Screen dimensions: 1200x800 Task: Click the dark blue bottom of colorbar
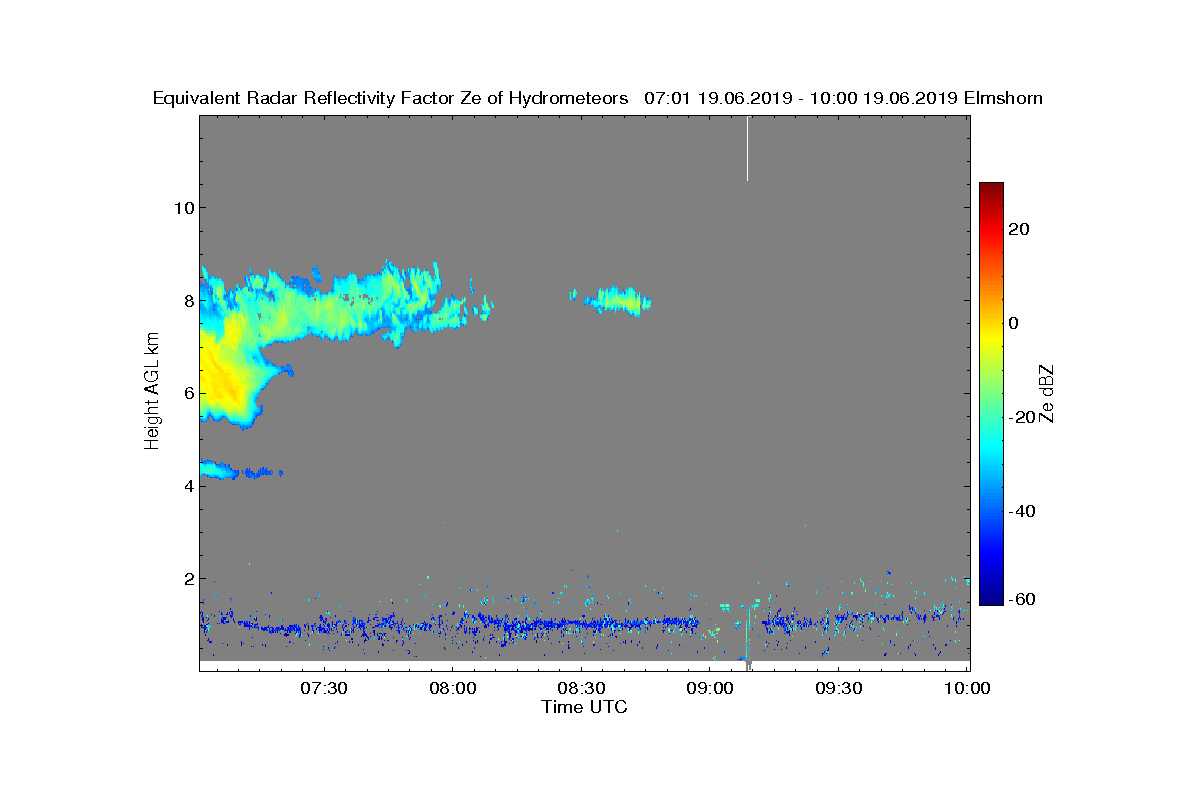[991, 598]
